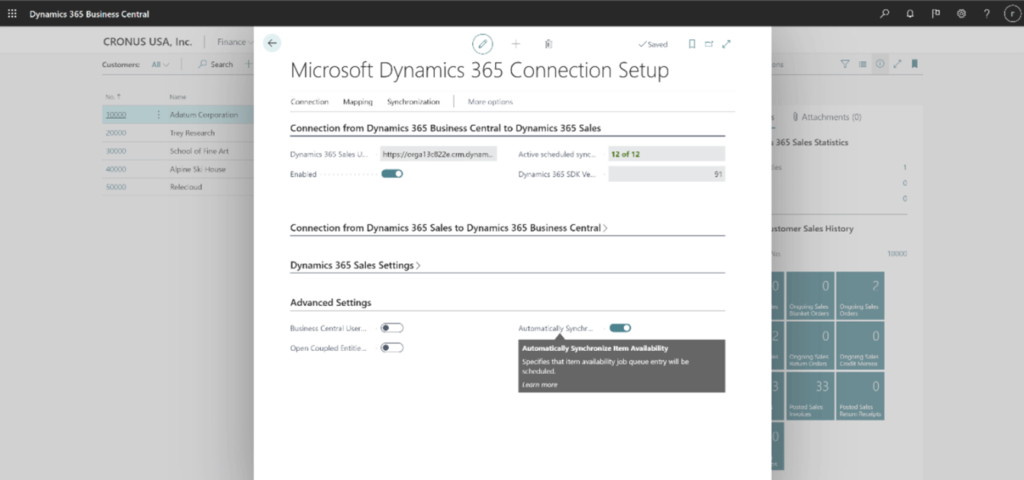The image size is (1024, 480).
Task: Click the pencil edit icon
Action: click(483, 44)
